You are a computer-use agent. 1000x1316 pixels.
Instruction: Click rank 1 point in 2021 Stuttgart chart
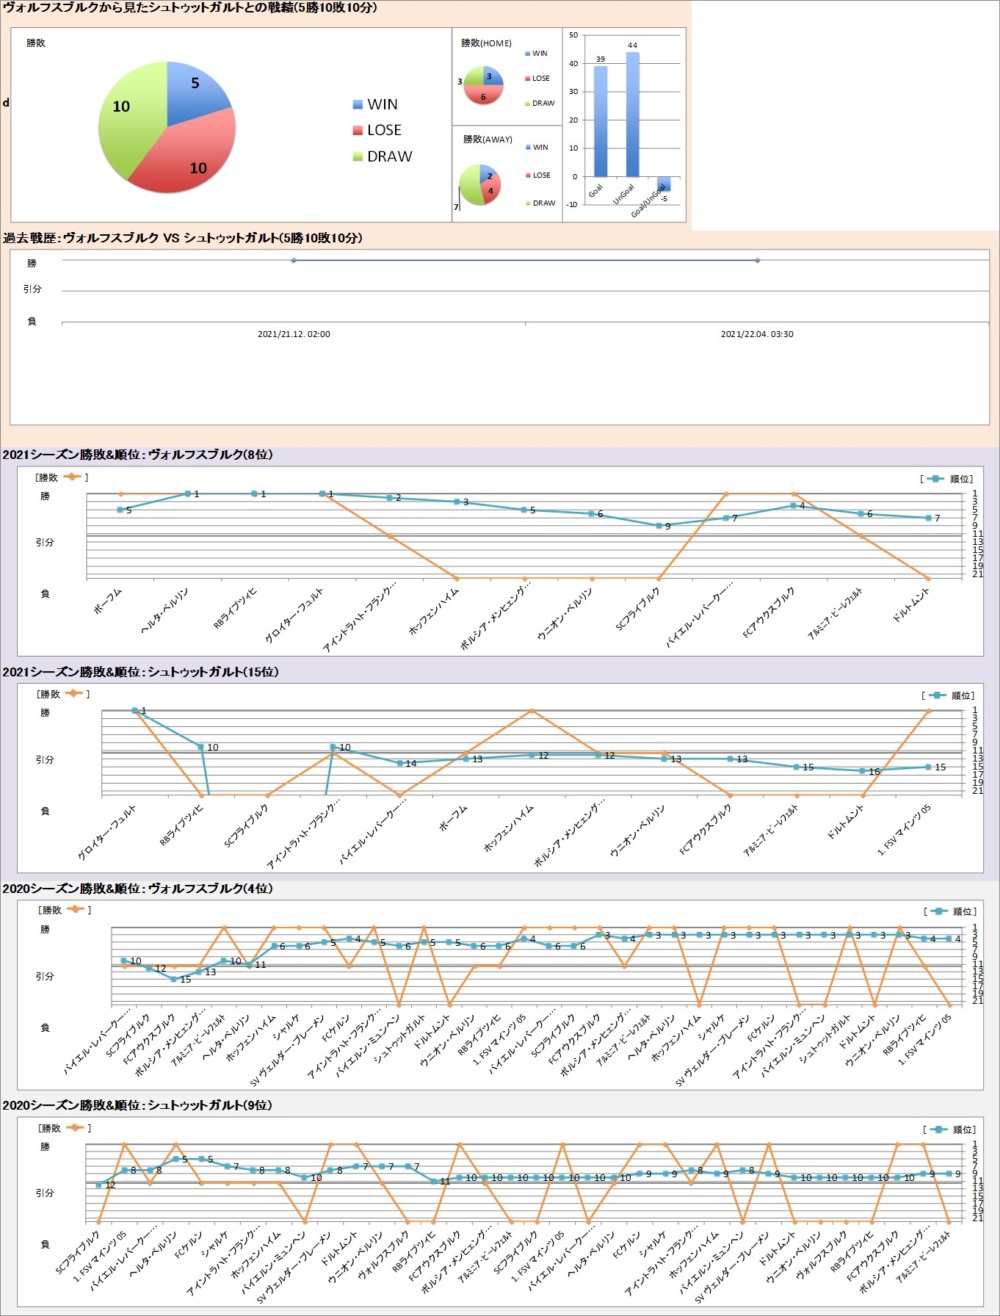coord(135,710)
